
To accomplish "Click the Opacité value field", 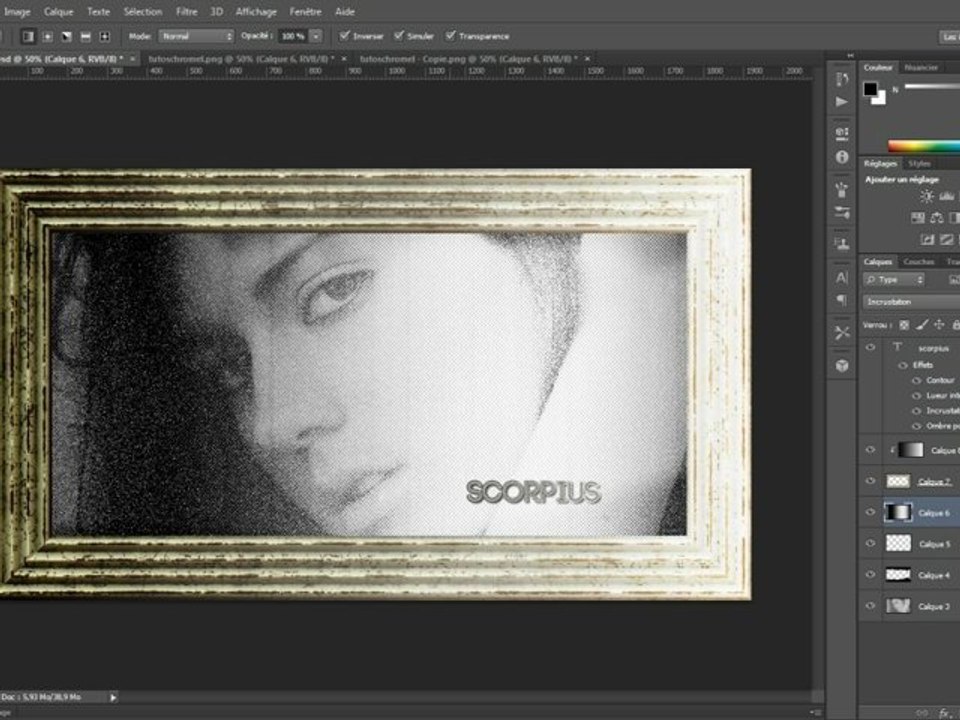I will 293,36.
